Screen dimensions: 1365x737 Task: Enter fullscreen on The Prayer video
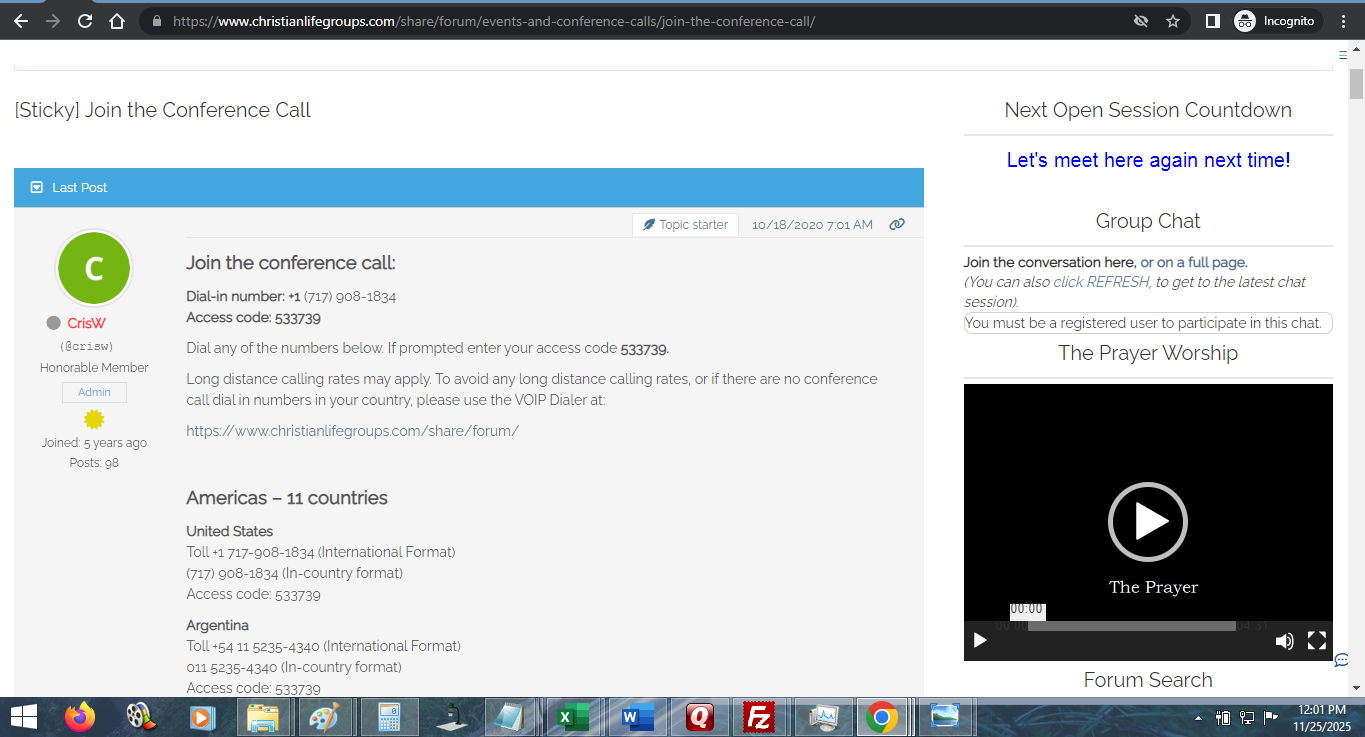coord(1317,641)
